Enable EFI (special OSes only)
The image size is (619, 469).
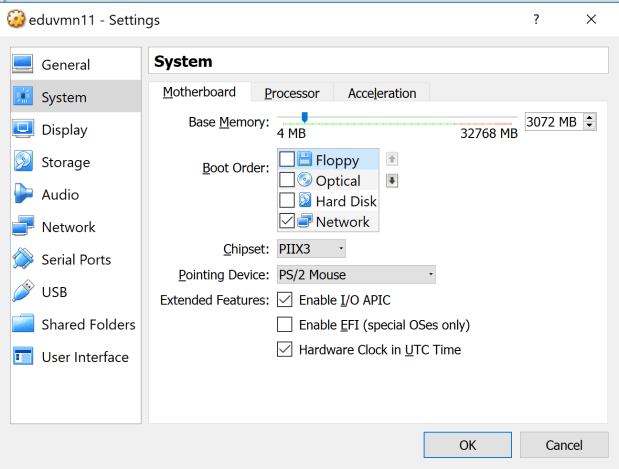click(285, 325)
